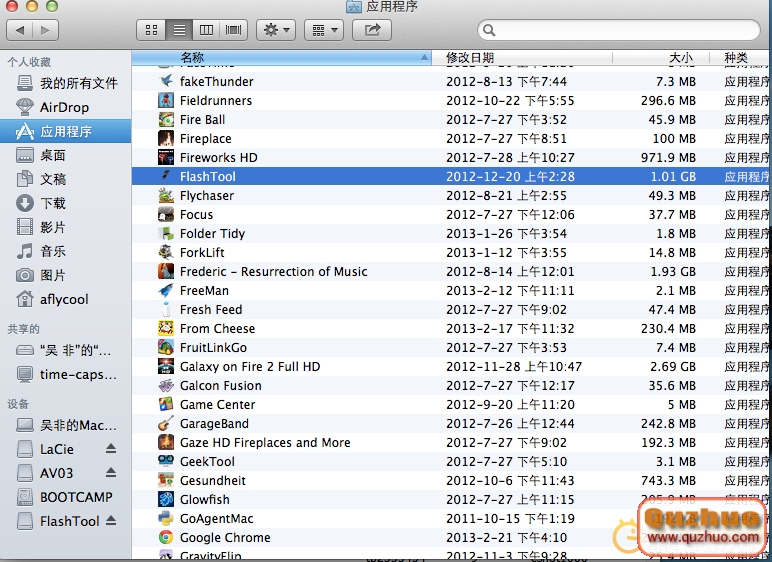The height and width of the screenshot is (562, 772).
Task: Click the Finder search field
Action: coord(619,31)
